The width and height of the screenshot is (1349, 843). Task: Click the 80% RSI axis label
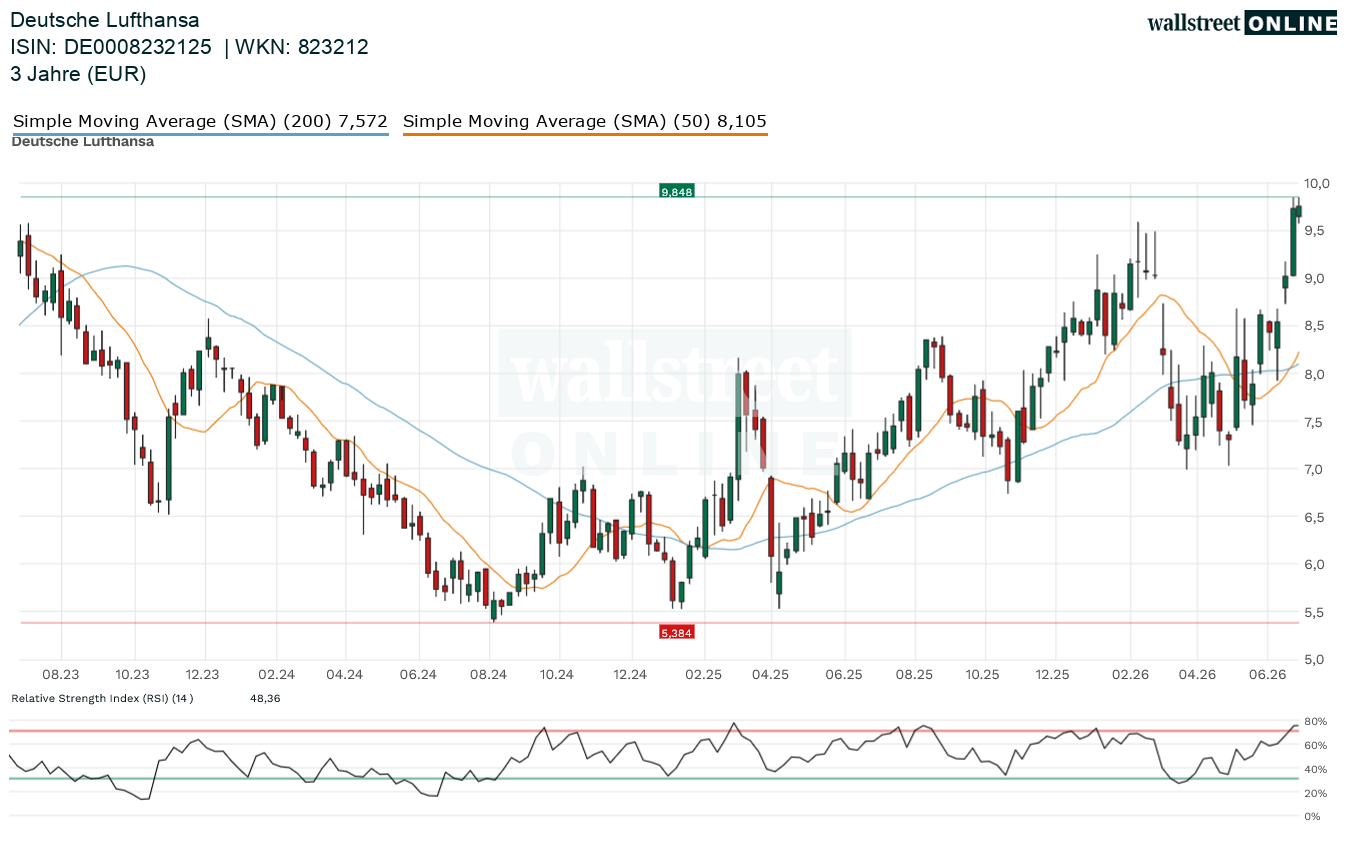[x=1314, y=721]
